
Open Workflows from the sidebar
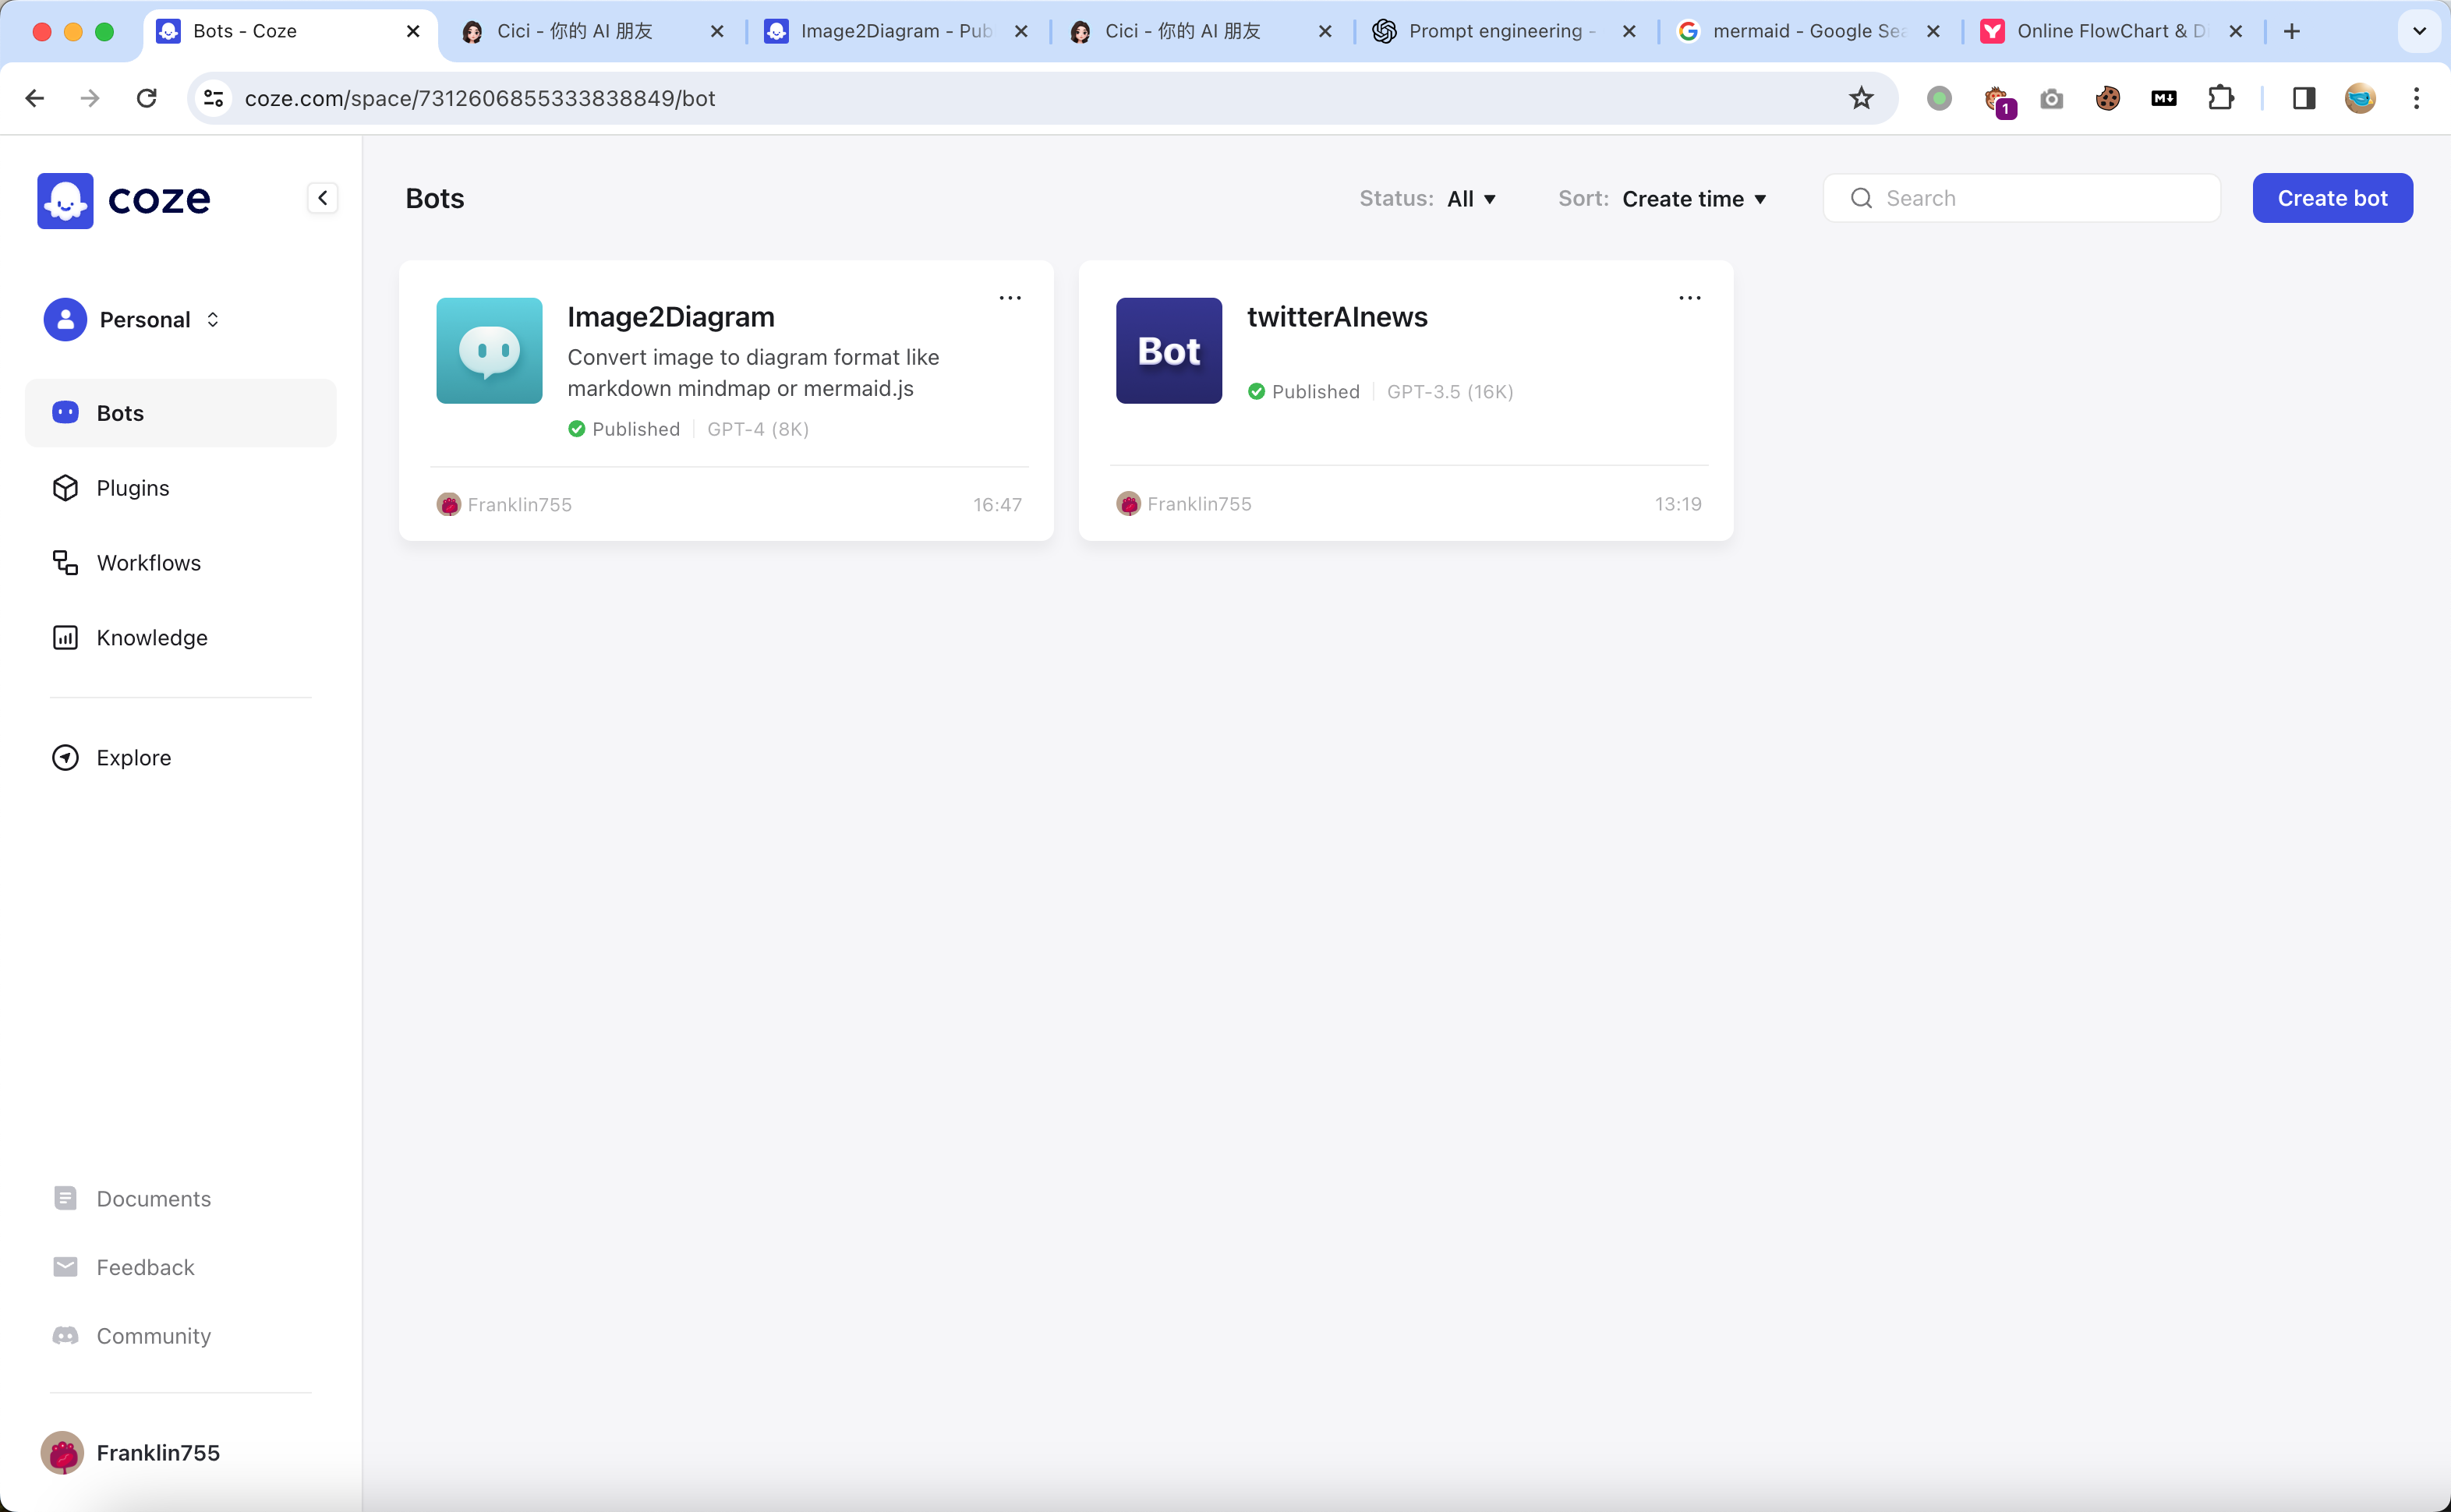pyautogui.click(x=148, y=563)
